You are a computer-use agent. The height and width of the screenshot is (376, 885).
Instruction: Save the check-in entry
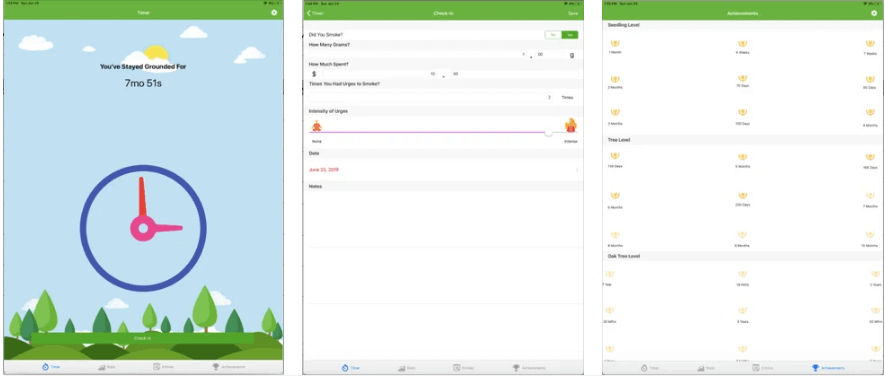573,13
